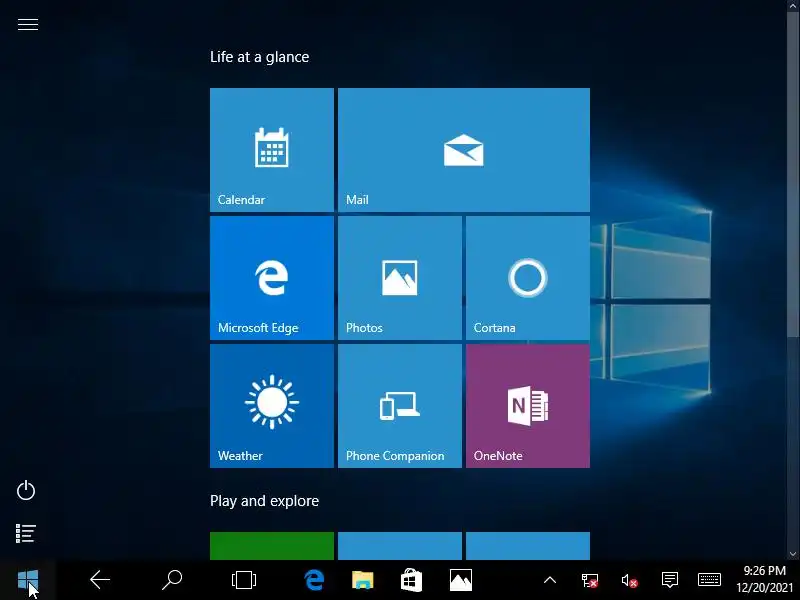Open taskbar Search magnifier

pos(172,580)
